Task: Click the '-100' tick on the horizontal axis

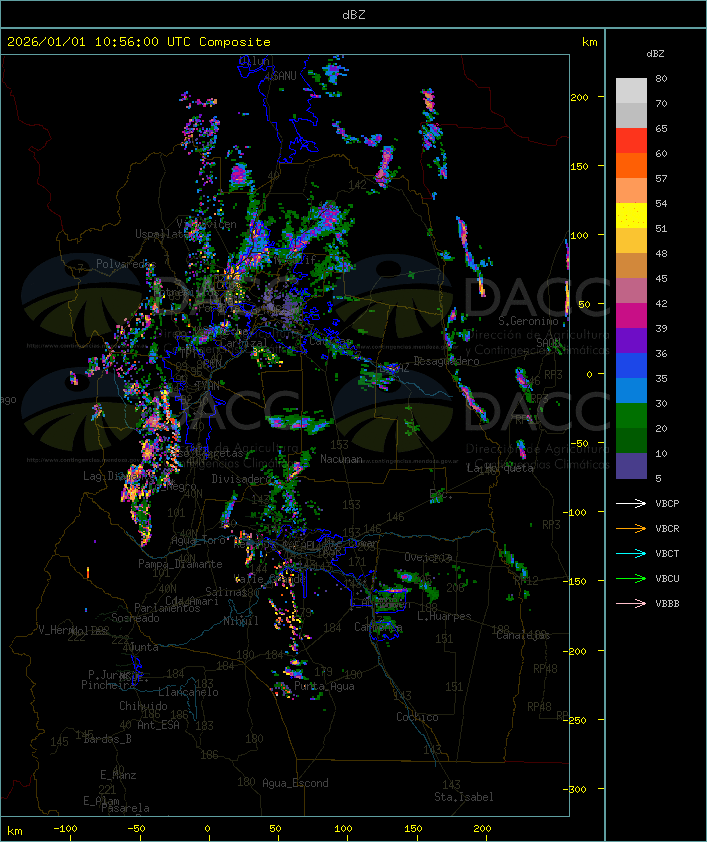Action: click(65, 829)
